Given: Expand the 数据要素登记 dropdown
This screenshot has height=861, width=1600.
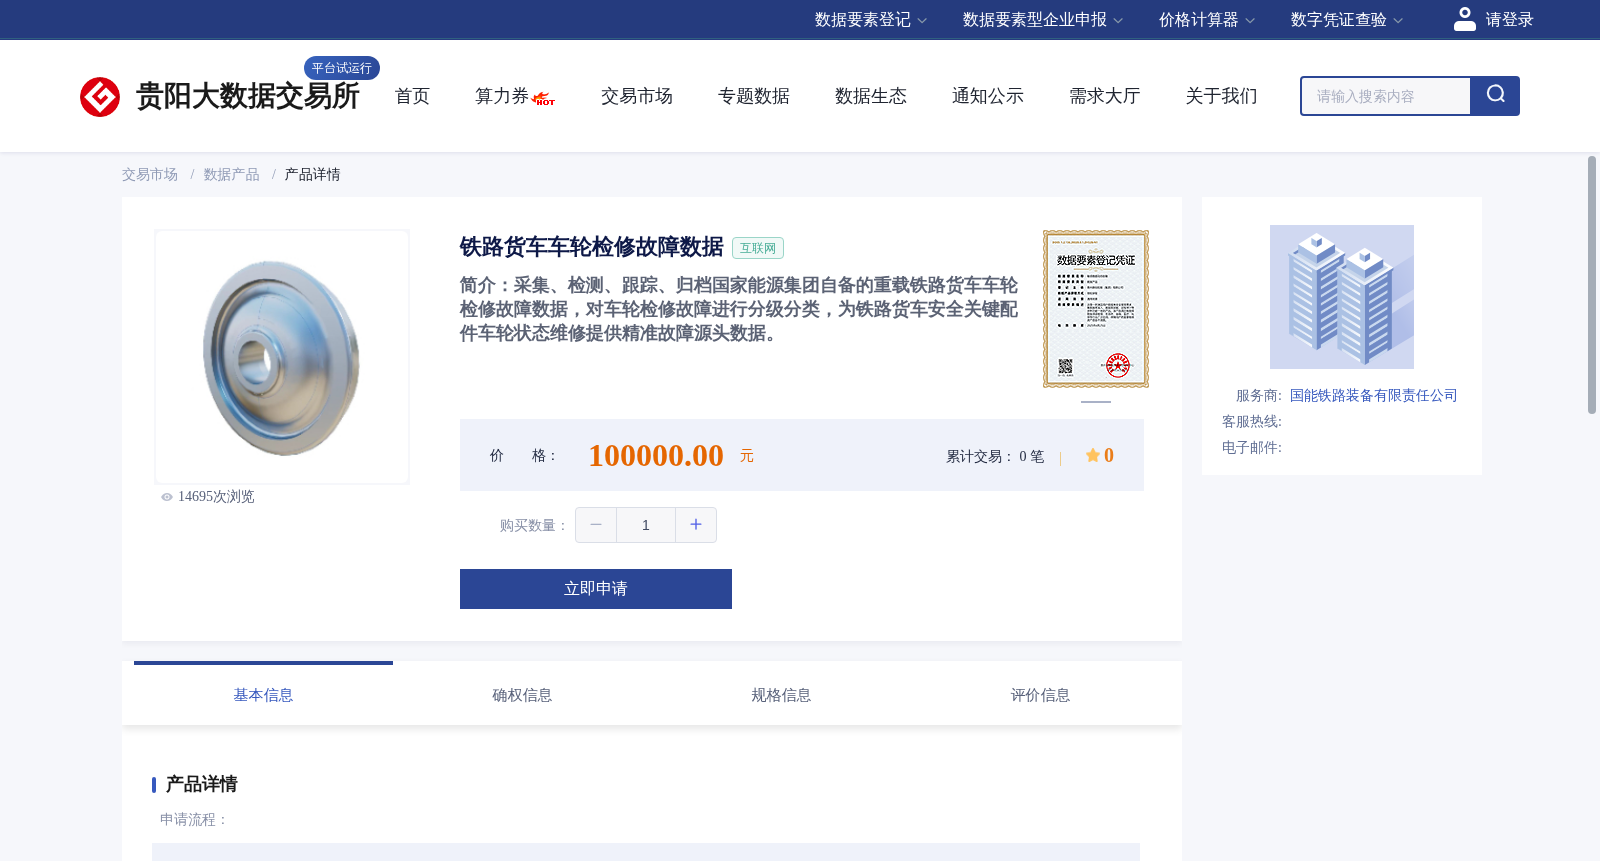Looking at the screenshot, I should [x=871, y=20].
